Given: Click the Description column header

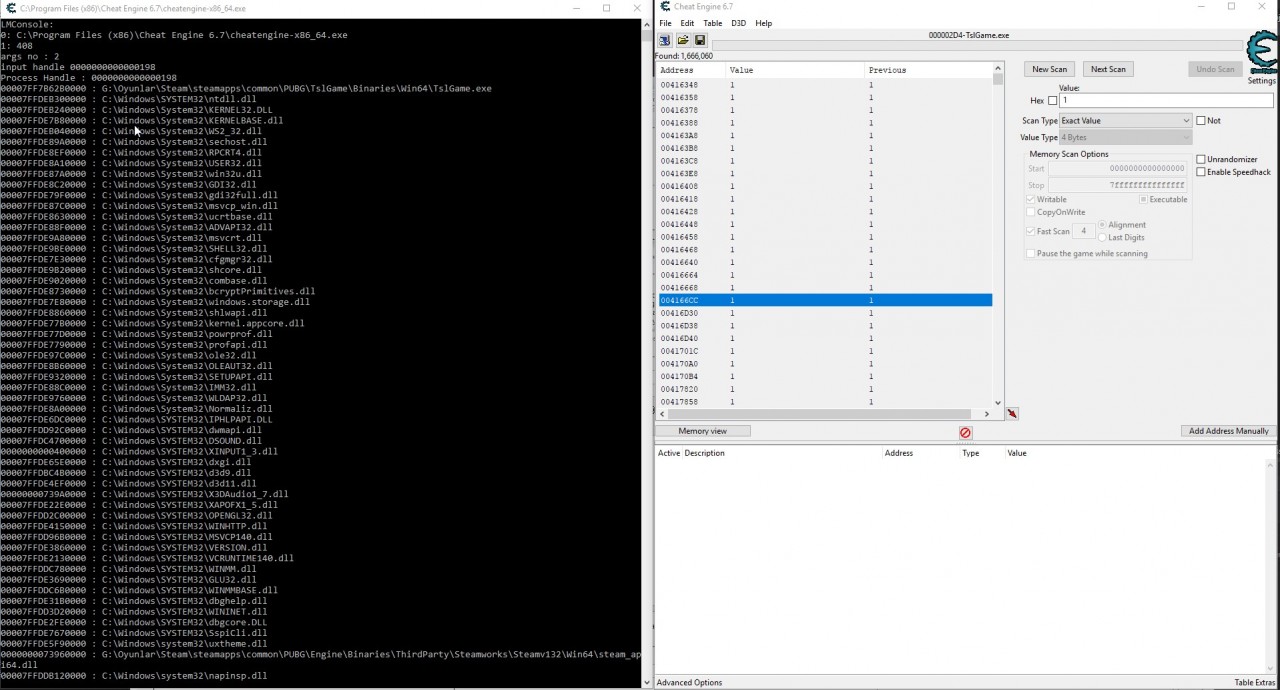Looking at the screenshot, I should [x=704, y=453].
